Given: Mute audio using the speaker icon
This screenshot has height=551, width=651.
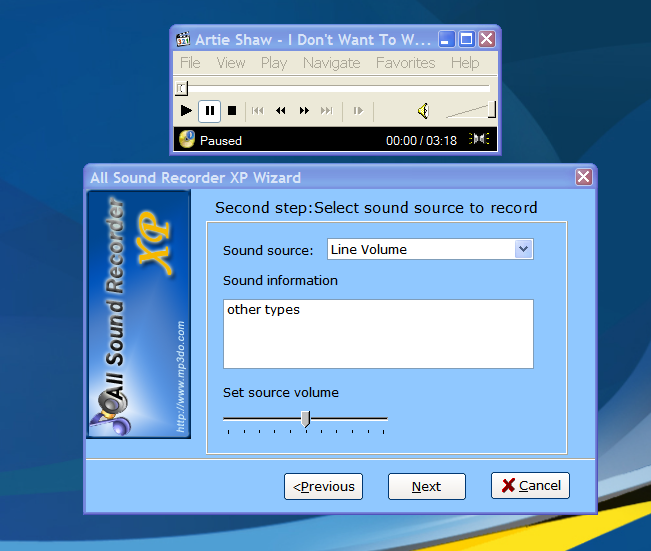Looking at the screenshot, I should tap(423, 111).
